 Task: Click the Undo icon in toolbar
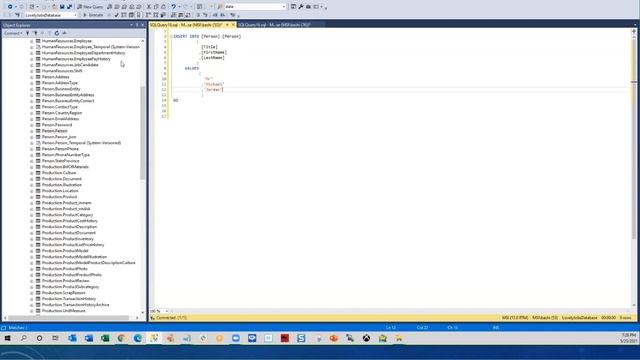coord(173,7)
